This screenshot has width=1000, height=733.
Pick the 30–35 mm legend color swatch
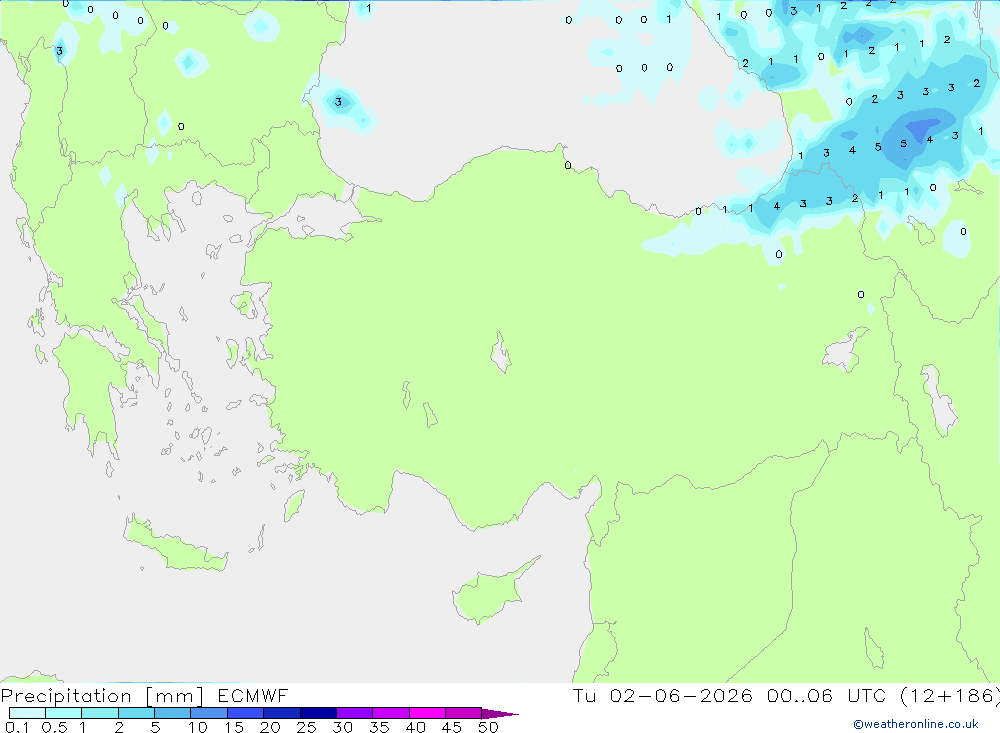(355, 713)
